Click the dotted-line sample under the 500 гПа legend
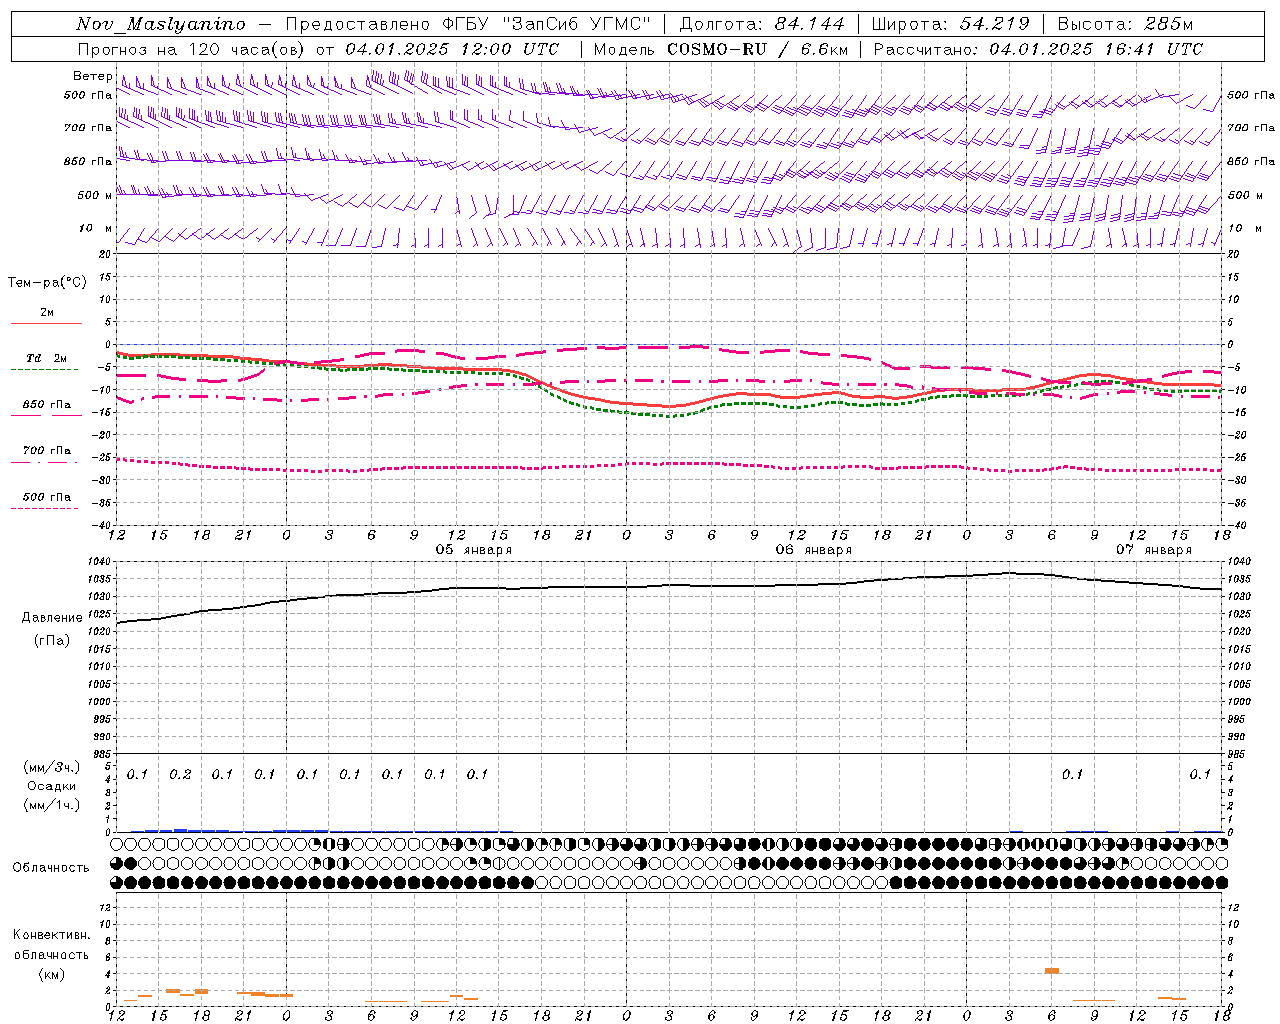Image resolution: width=1280 pixels, height=1024 pixels. tap(45, 508)
